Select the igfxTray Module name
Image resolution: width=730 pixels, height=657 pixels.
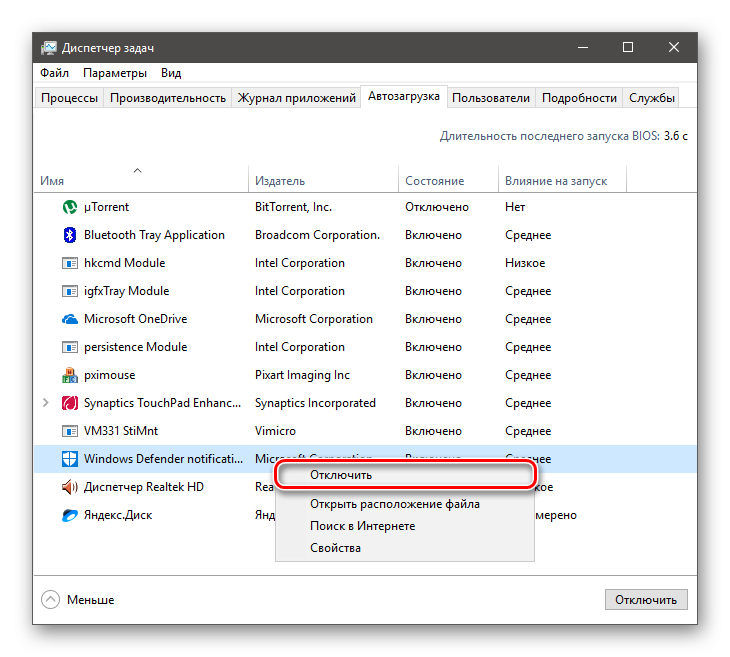[x=126, y=291]
